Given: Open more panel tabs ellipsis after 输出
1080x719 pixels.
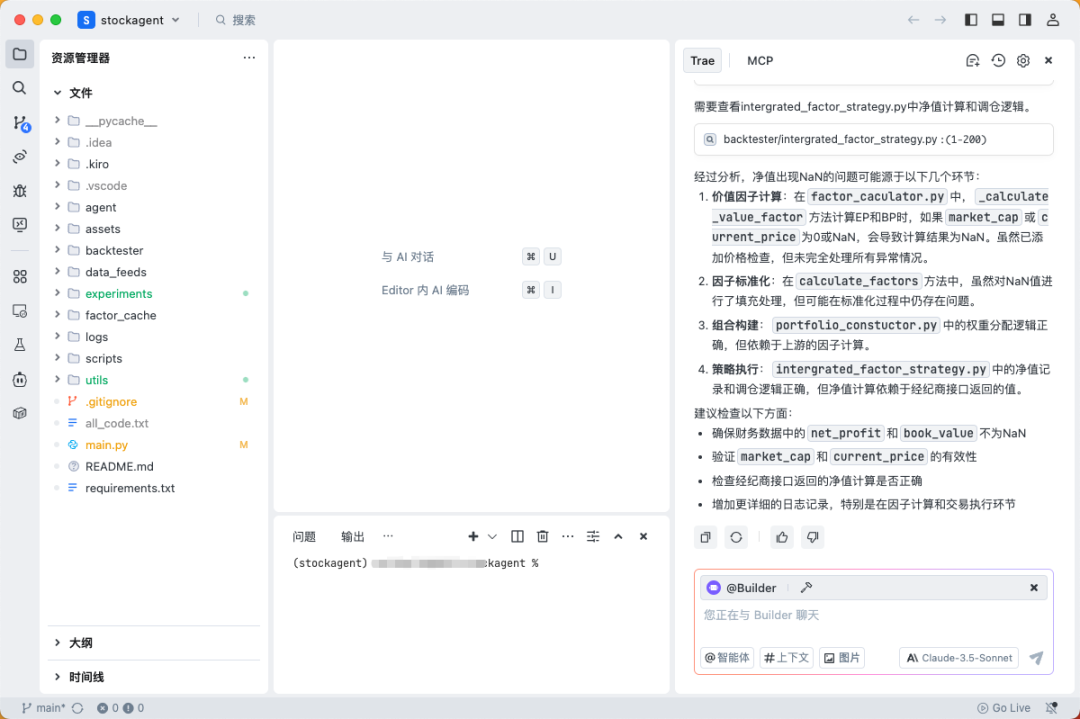Looking at the screenshot, I should (x=388, y=536).
